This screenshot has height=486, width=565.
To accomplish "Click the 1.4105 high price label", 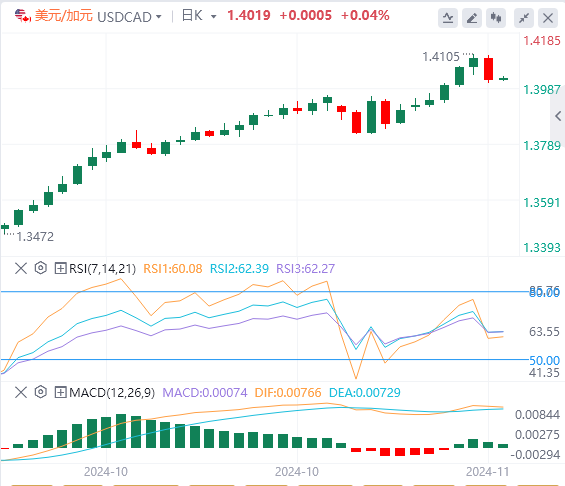I will point(441,57).
